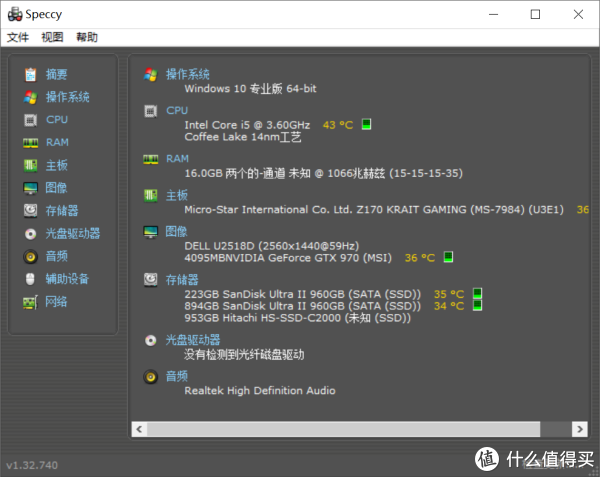Image resolution: width=600 pixels, height=477 pixels.
Task: Click the 没有检测到光纤磁盘驱动 text
Action: 244,355
